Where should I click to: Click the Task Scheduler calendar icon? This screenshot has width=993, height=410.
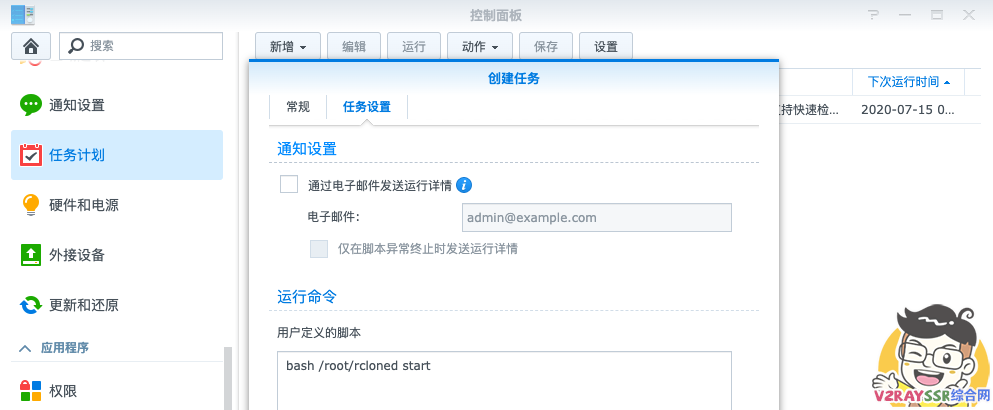coord(31,155)
